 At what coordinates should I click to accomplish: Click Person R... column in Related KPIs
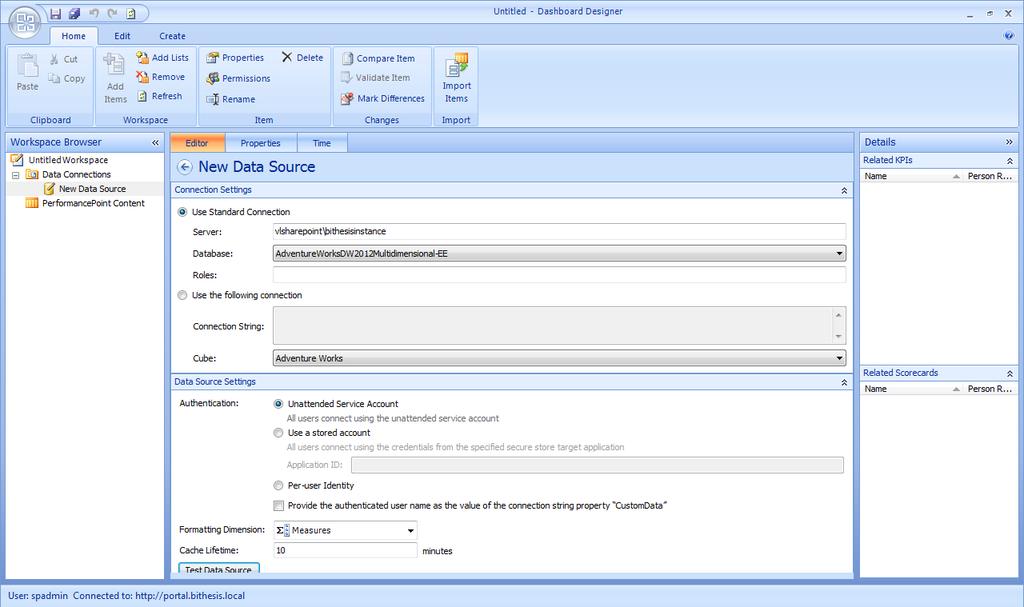coord(990,176)
